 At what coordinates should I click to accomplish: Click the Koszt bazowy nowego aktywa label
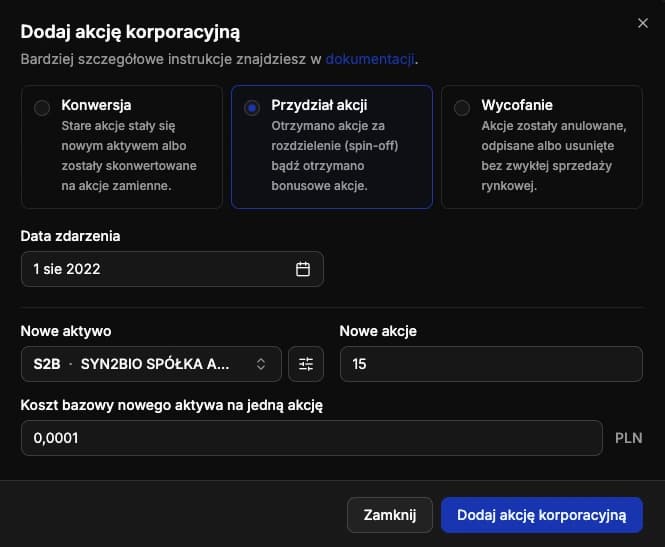coord(171,405)
